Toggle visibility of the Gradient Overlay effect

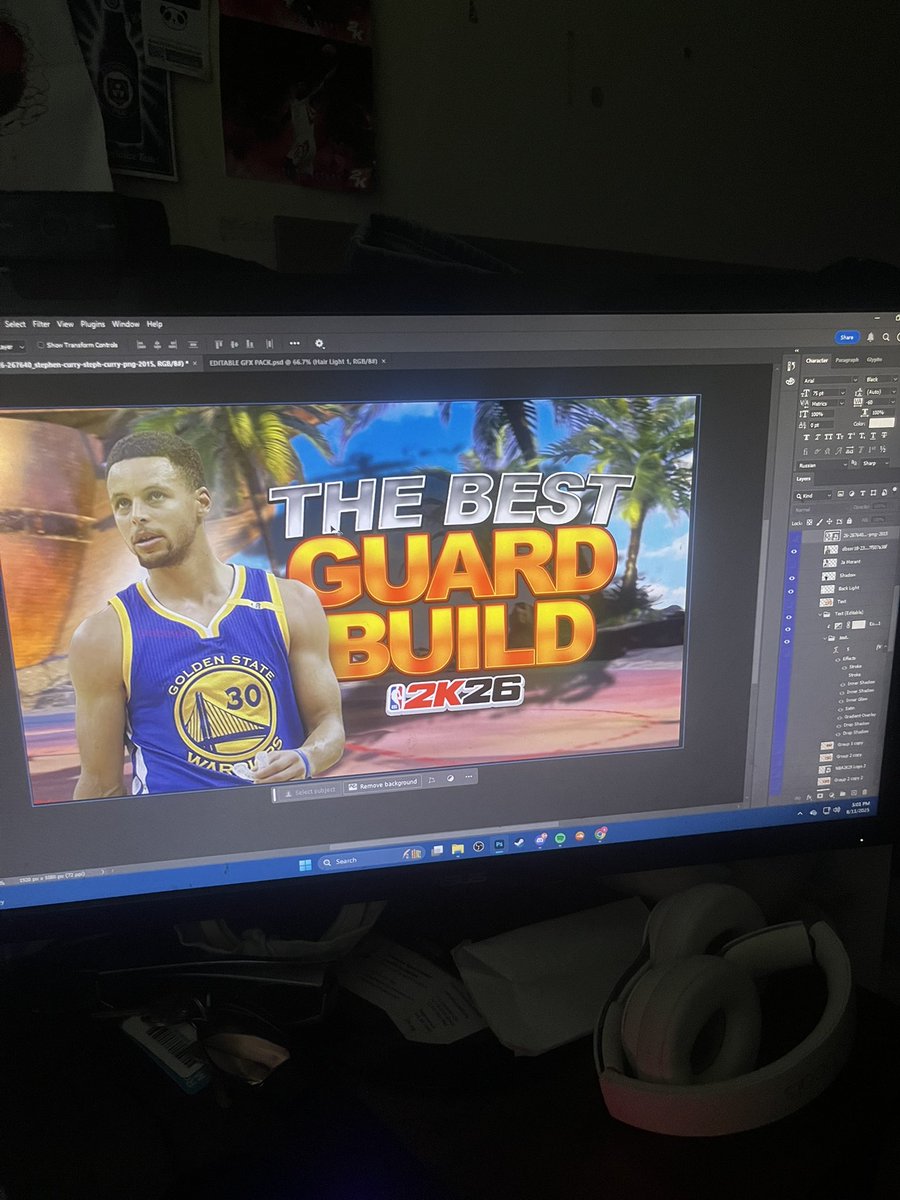tap(839, 718)
